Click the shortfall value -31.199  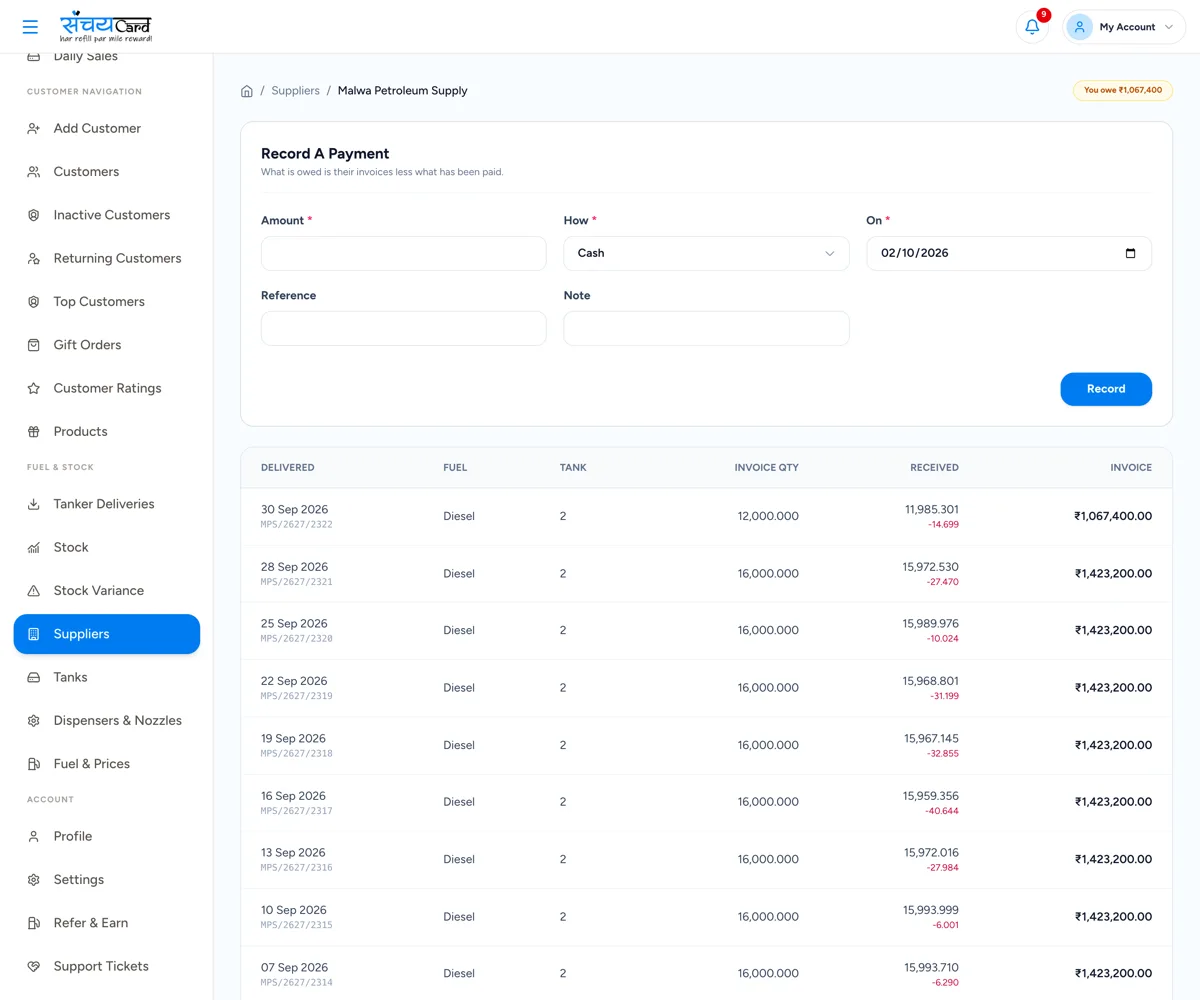coord(943,696)
